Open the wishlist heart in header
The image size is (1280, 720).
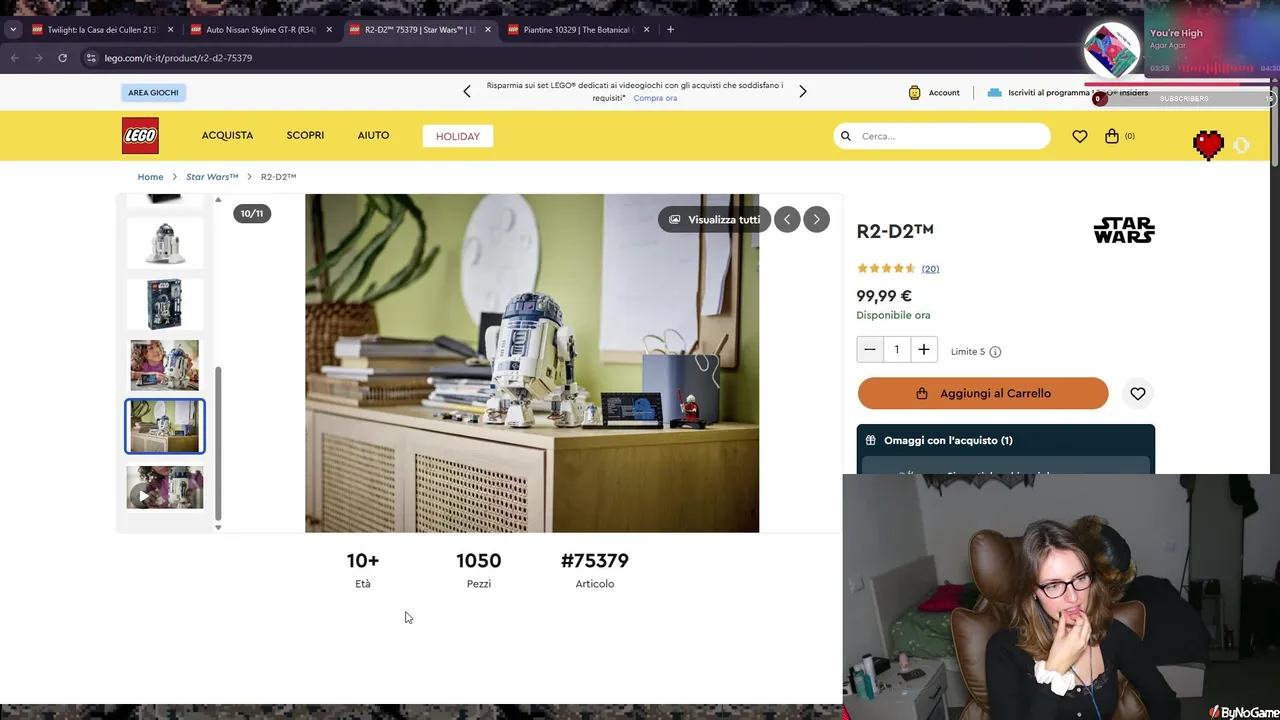(1080, 136)
